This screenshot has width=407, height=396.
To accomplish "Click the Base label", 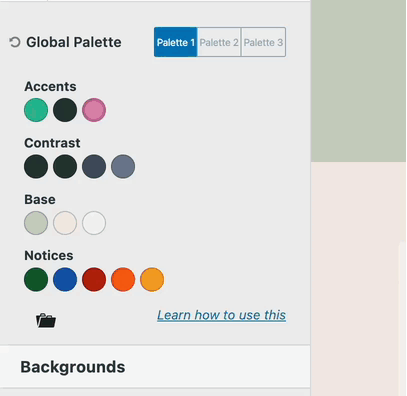I will [40, 199].
